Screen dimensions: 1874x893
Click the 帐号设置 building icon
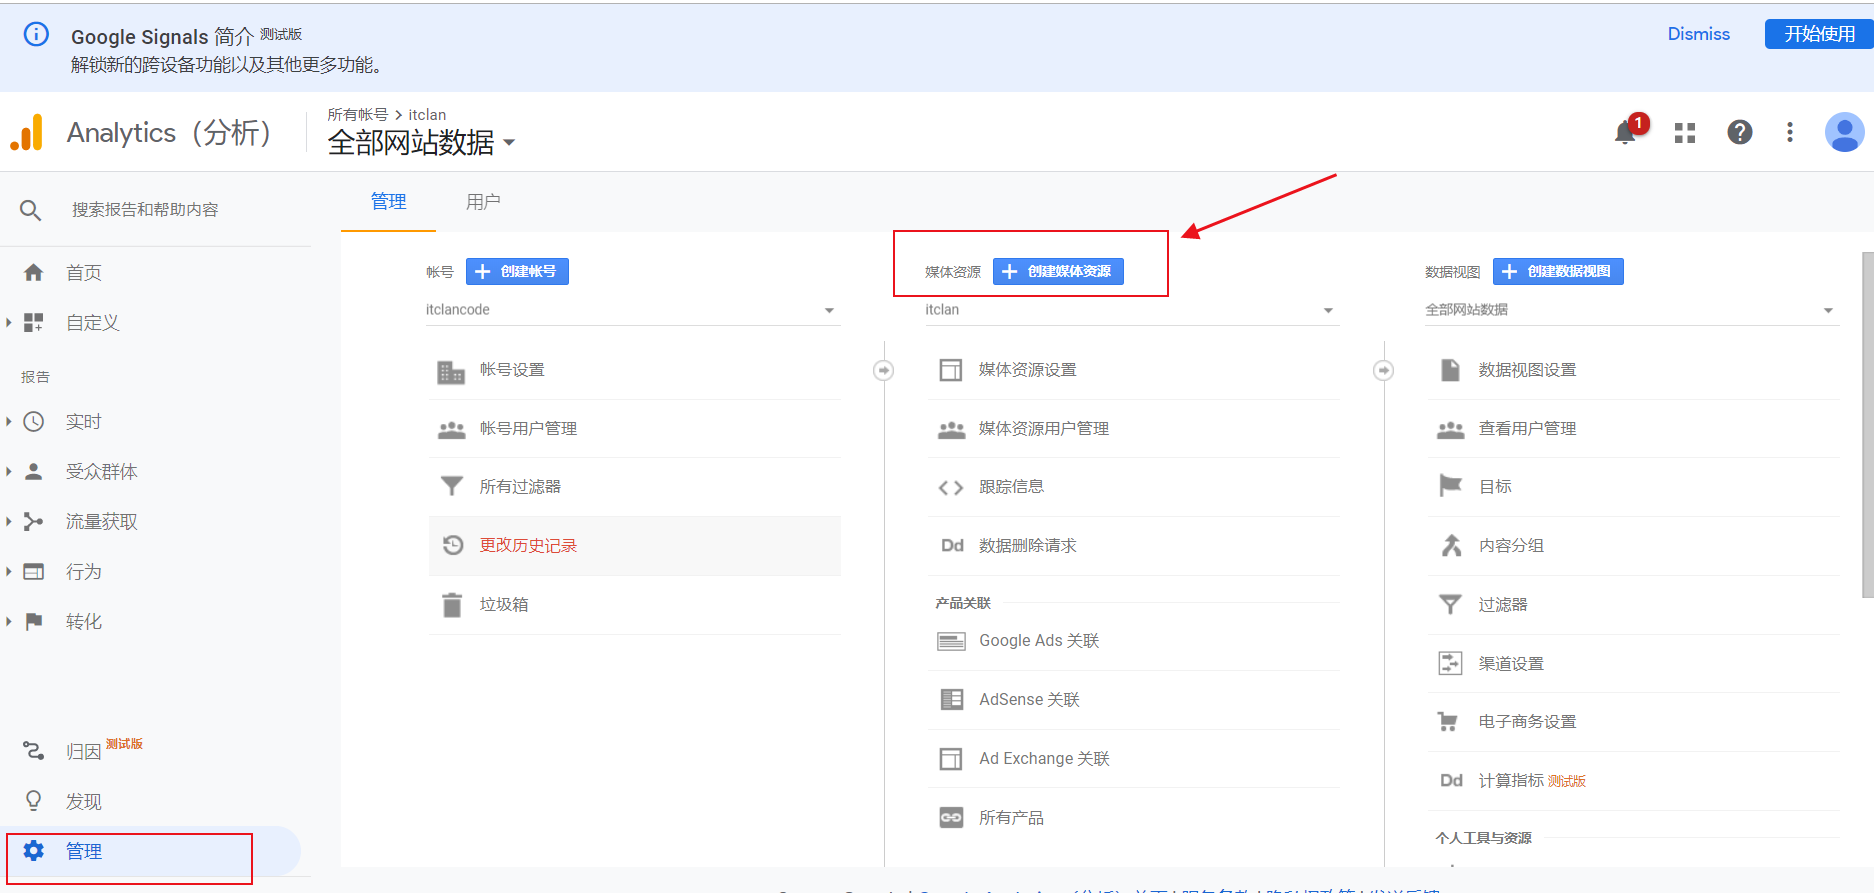coord(451,372)
